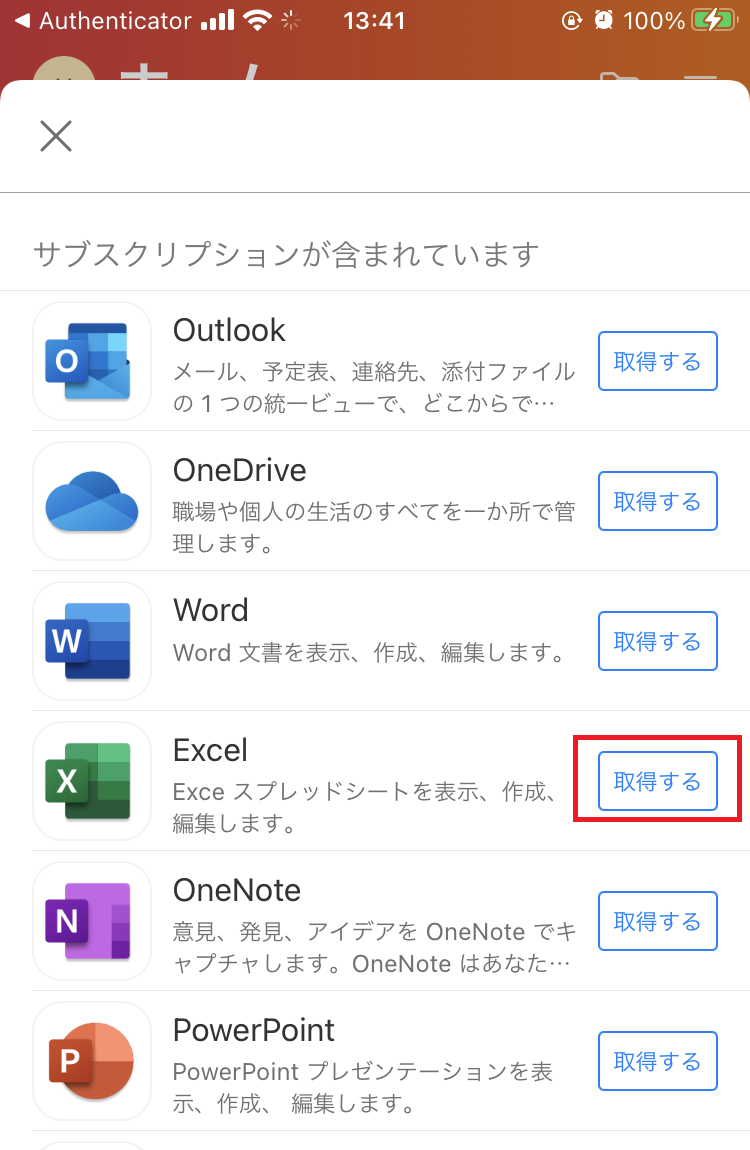The height and width of the screenshot is (1150, 750).
Task: Tap the Word app icon
Action: click(92, 641)
